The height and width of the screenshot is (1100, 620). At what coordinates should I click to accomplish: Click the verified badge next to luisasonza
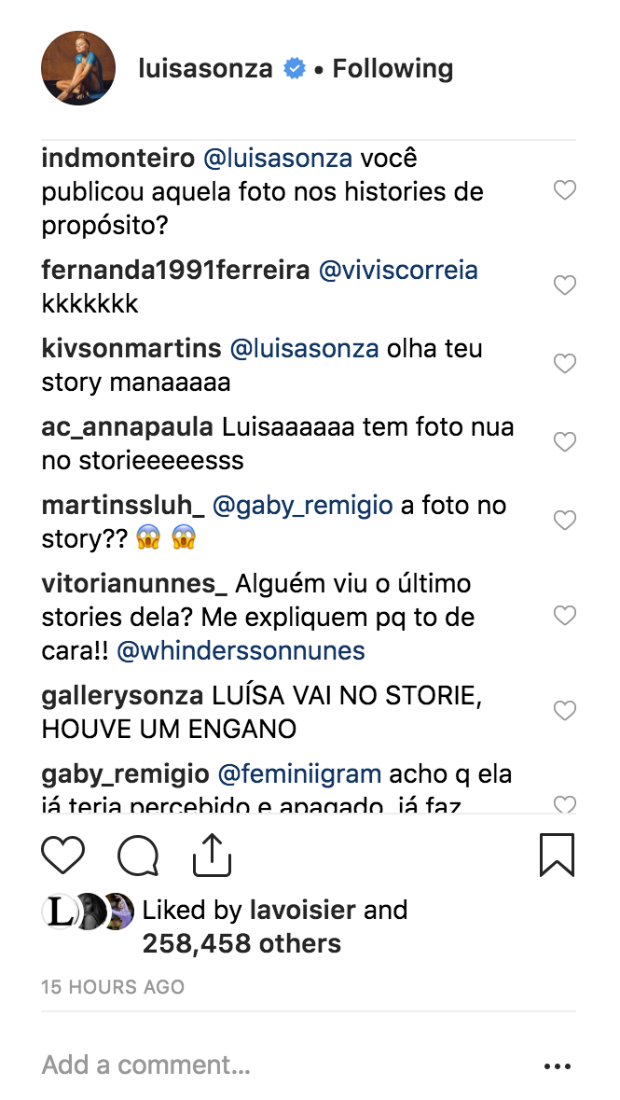tap(294, 69)
